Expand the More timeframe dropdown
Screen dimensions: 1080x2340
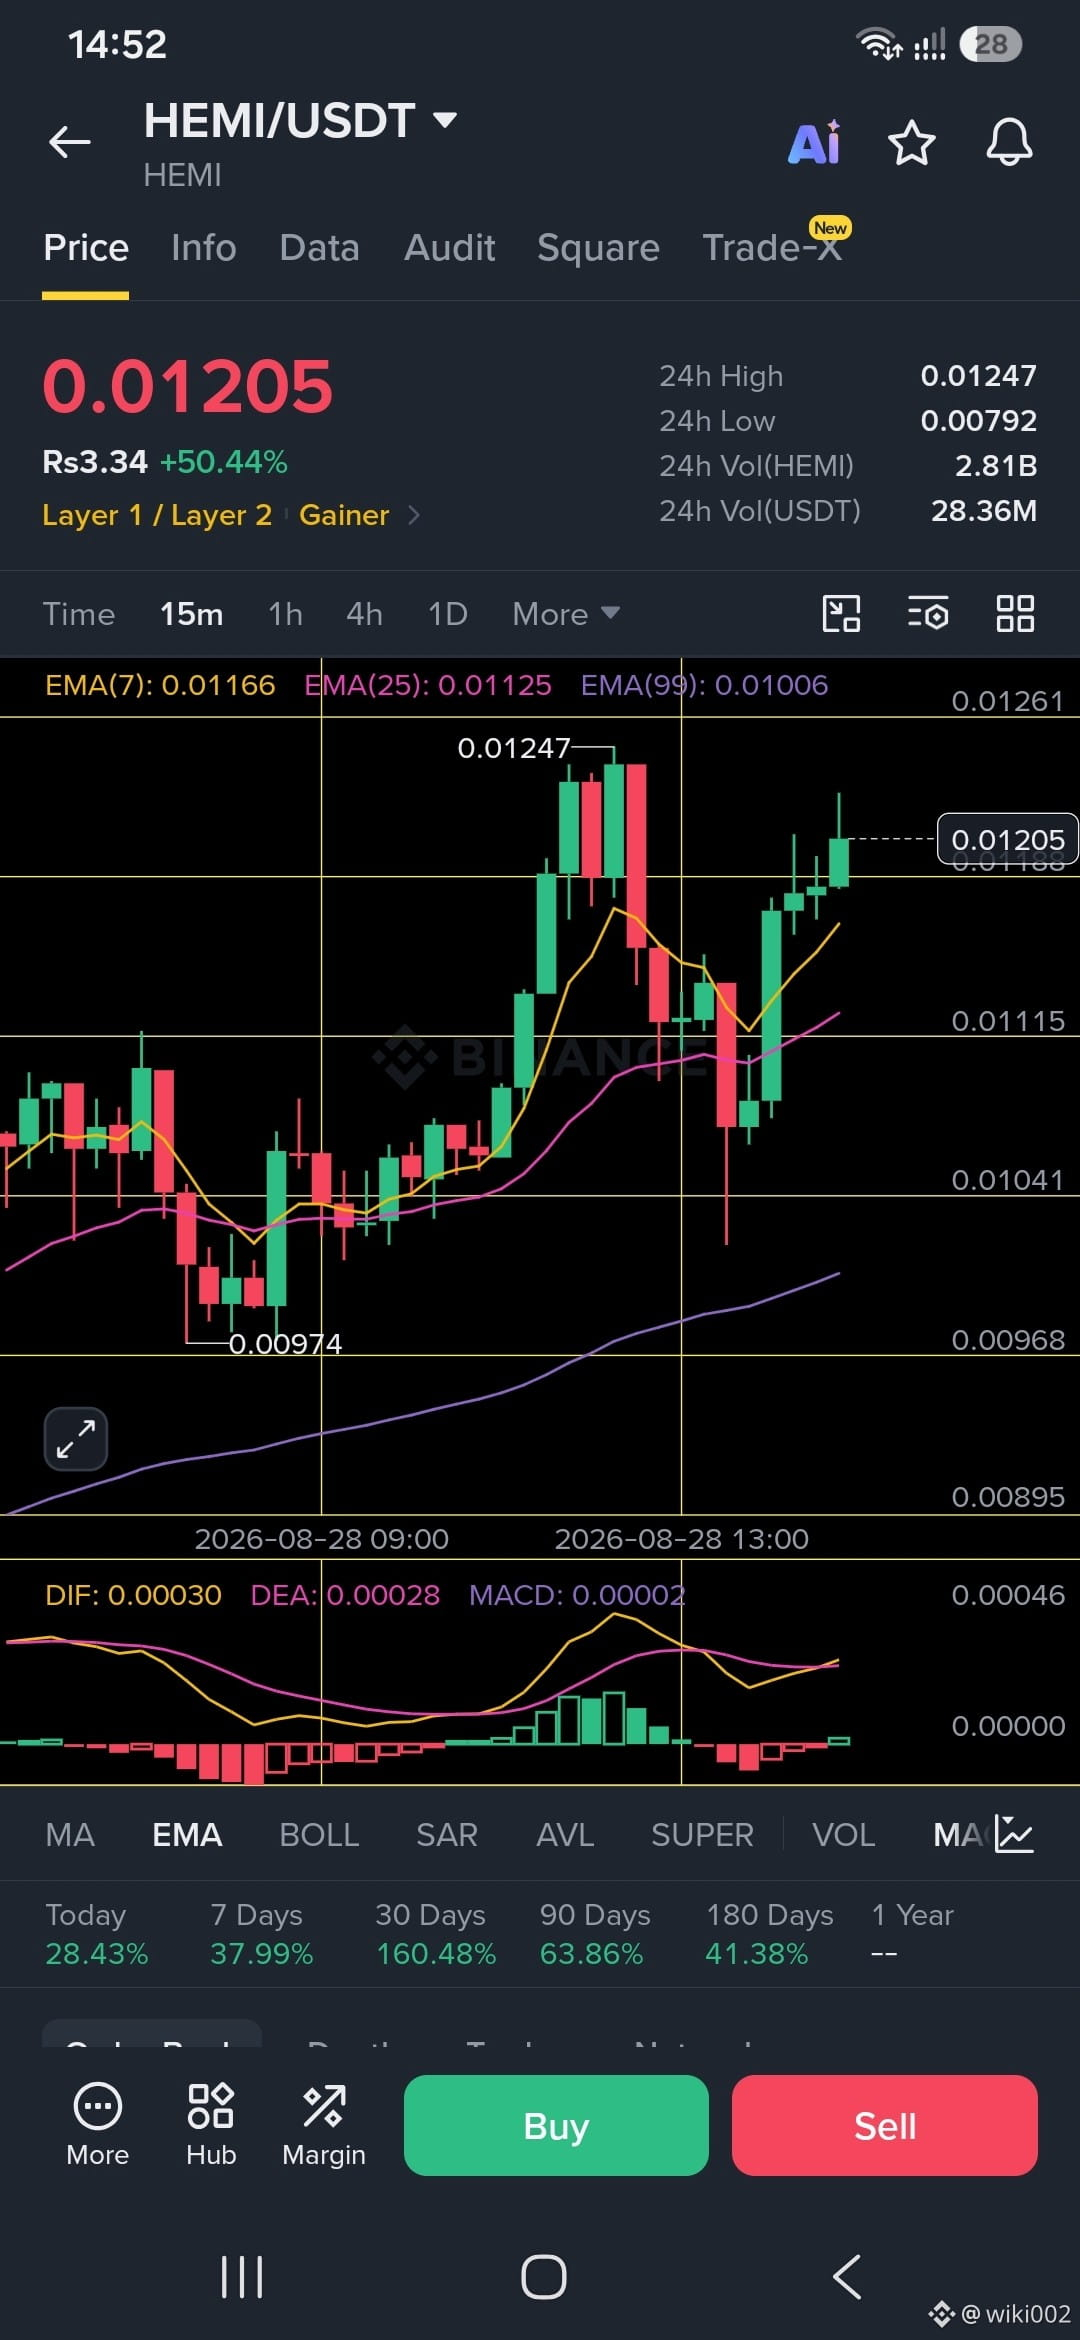(x=566, y=613)
